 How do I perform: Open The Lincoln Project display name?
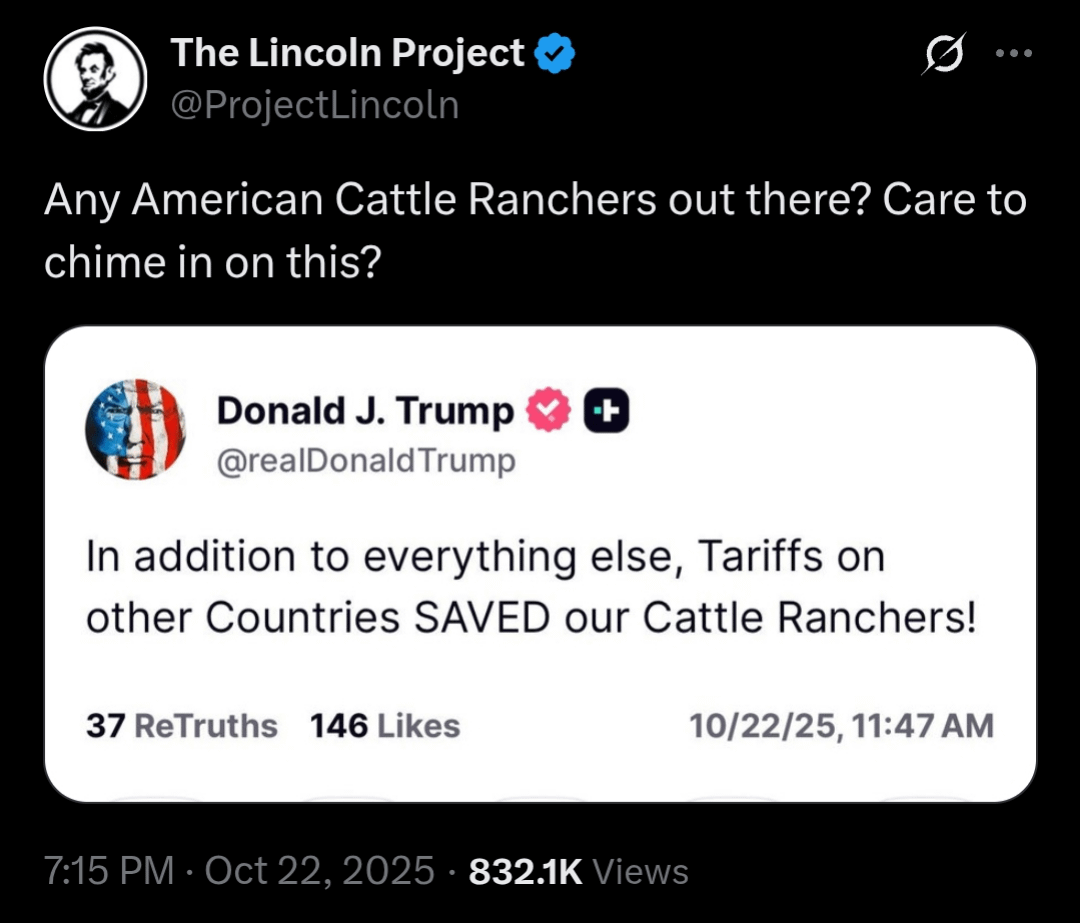click(347, 53)
